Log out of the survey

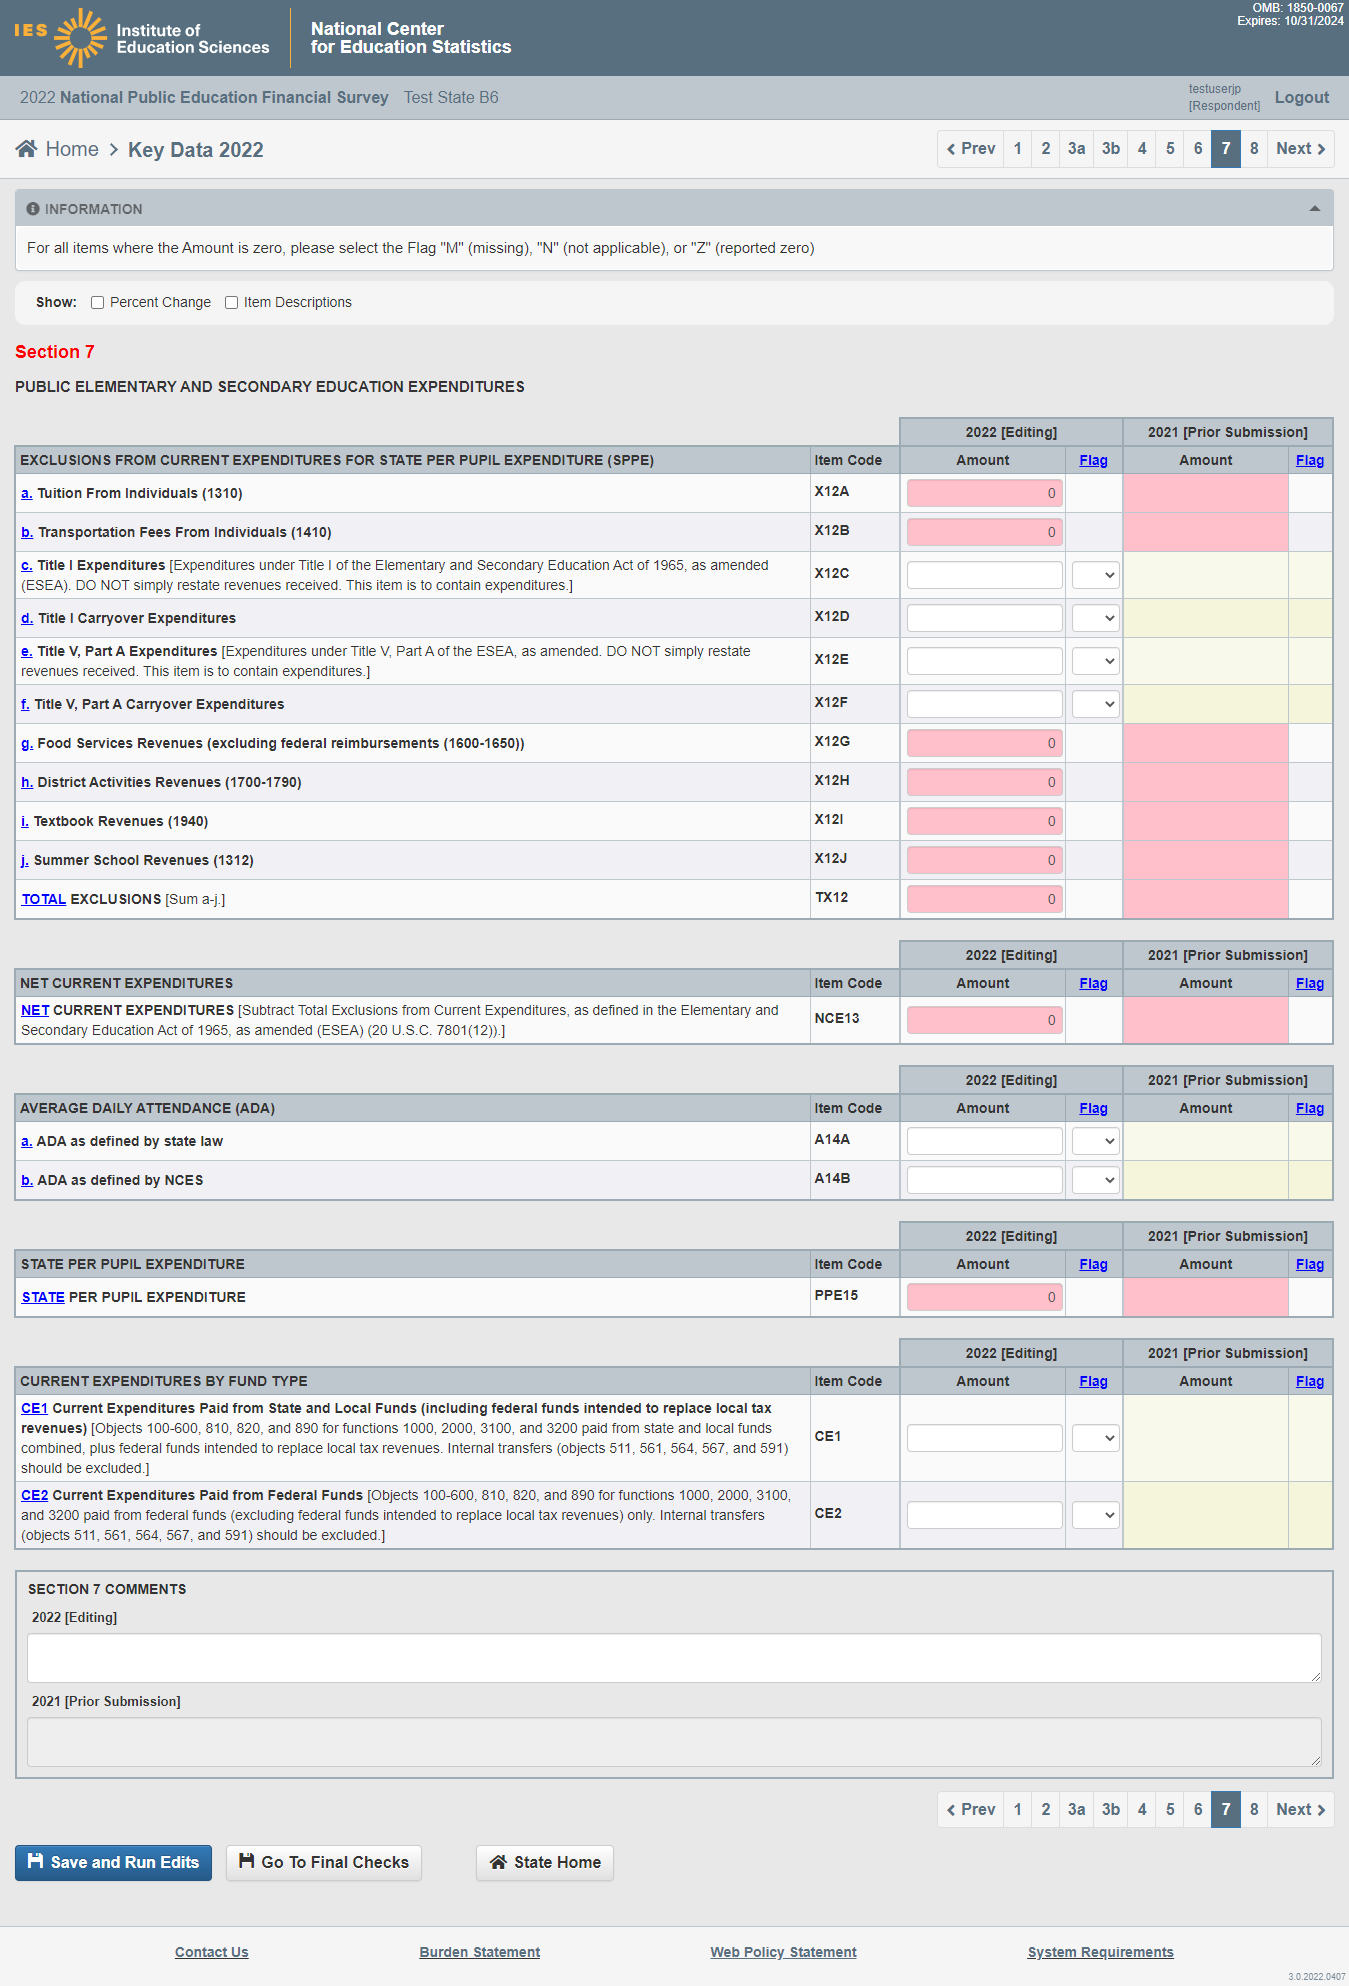click(x=1301, y=97)
